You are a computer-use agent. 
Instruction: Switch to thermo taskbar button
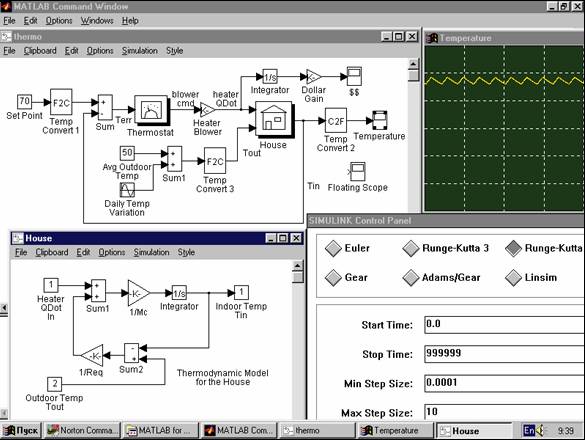317,431
